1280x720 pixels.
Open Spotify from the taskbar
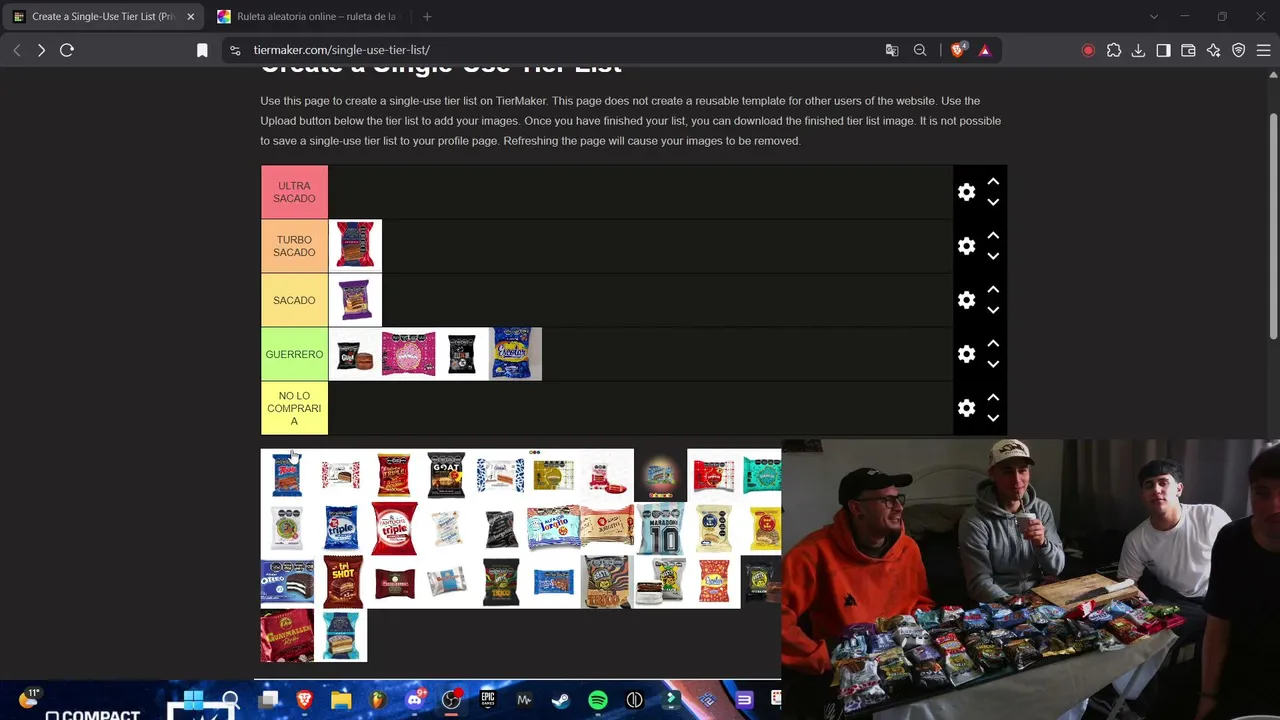(598, 700)
